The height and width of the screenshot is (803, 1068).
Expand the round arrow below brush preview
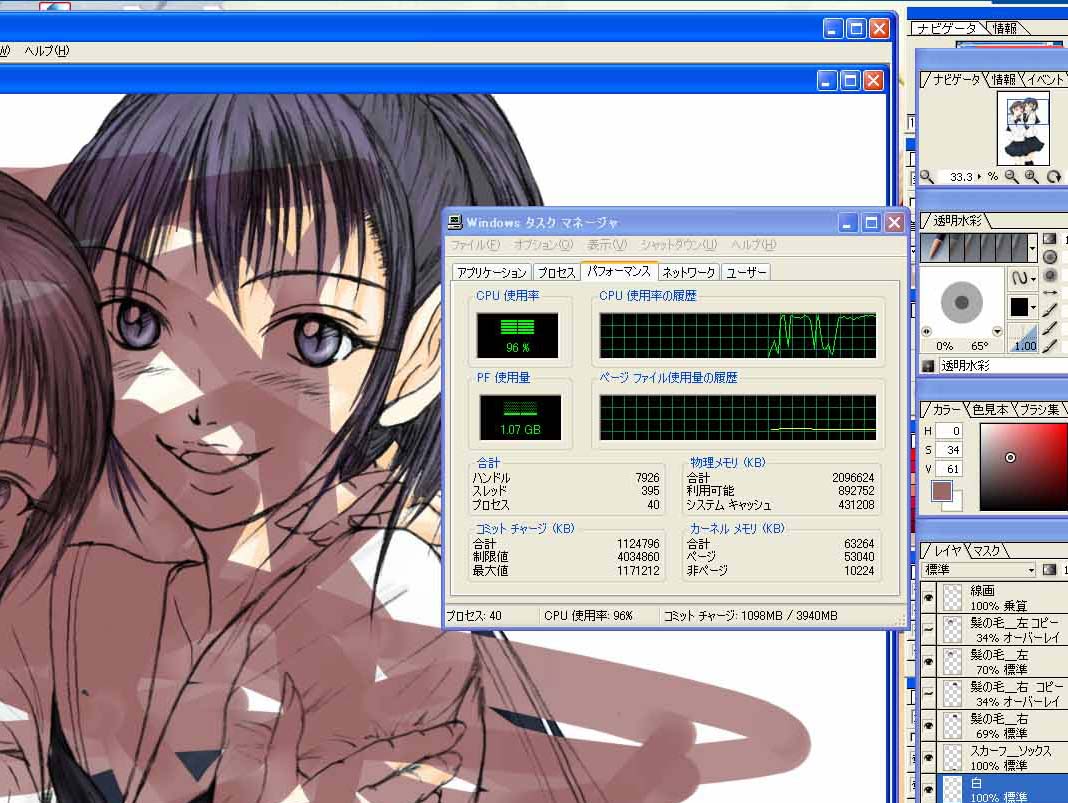point(997,332)
